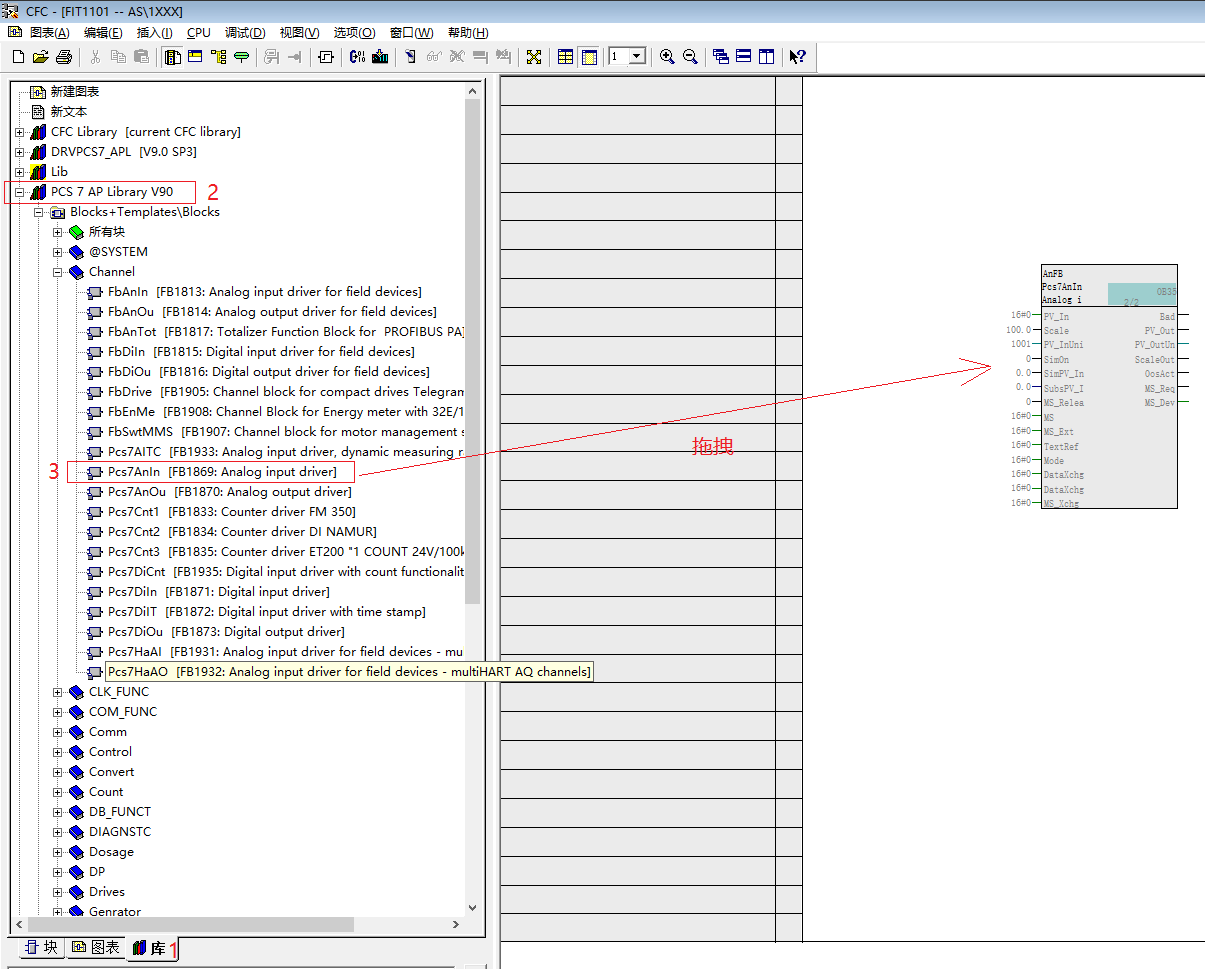Image resolution: width=1205 pixels, height=969 pixels.
Task: Click the Cascade windows toolbar icon
Action: point(721,57)
